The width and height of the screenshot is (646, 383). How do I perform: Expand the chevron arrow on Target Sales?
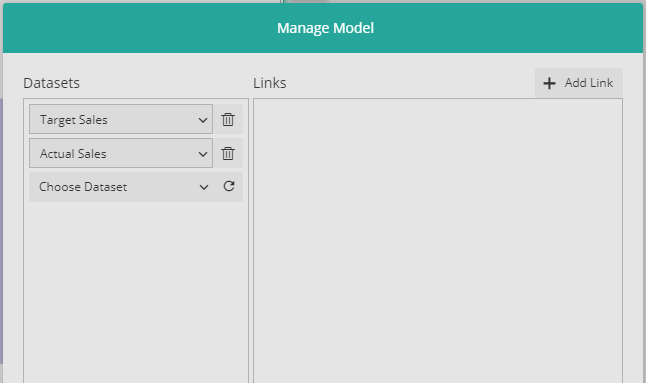[202, 120]
